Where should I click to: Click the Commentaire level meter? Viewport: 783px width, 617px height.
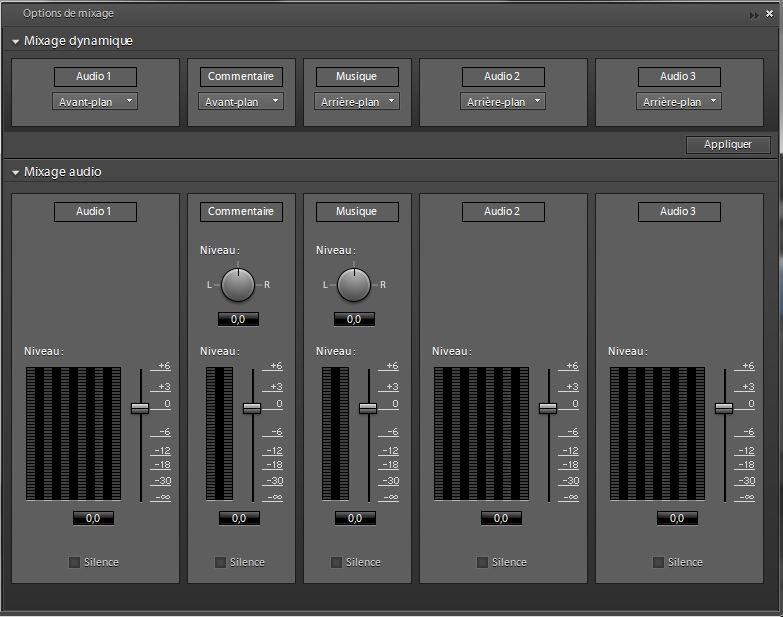point(219,434)
